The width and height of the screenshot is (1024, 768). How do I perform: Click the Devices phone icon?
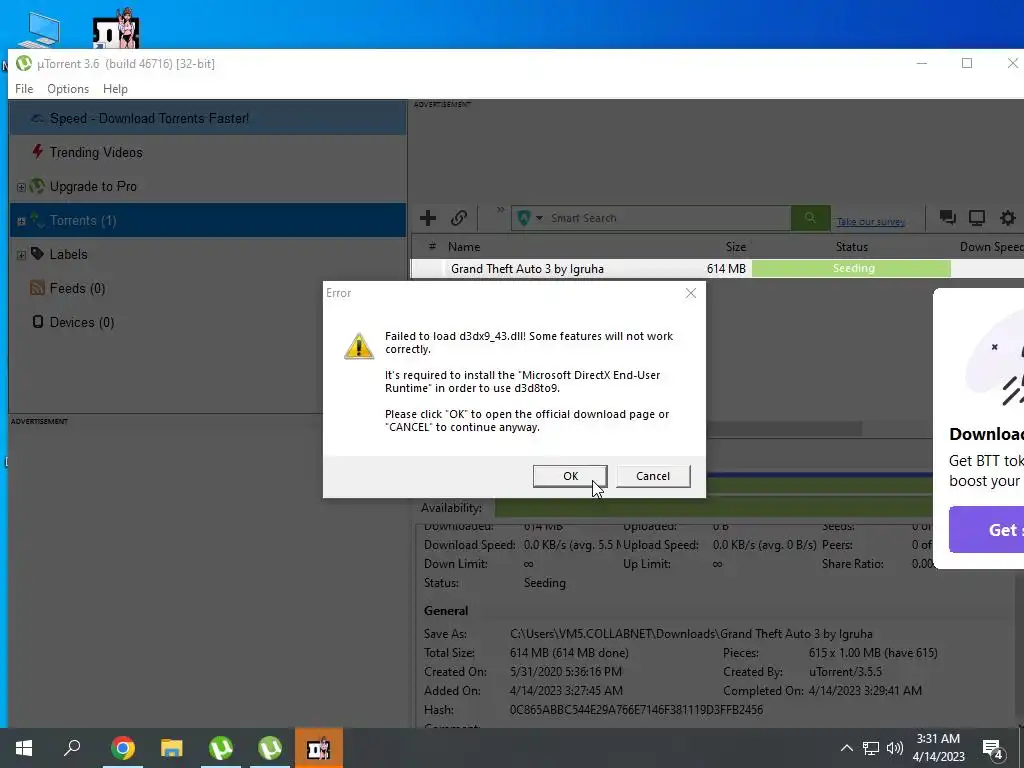coord(38,321)
